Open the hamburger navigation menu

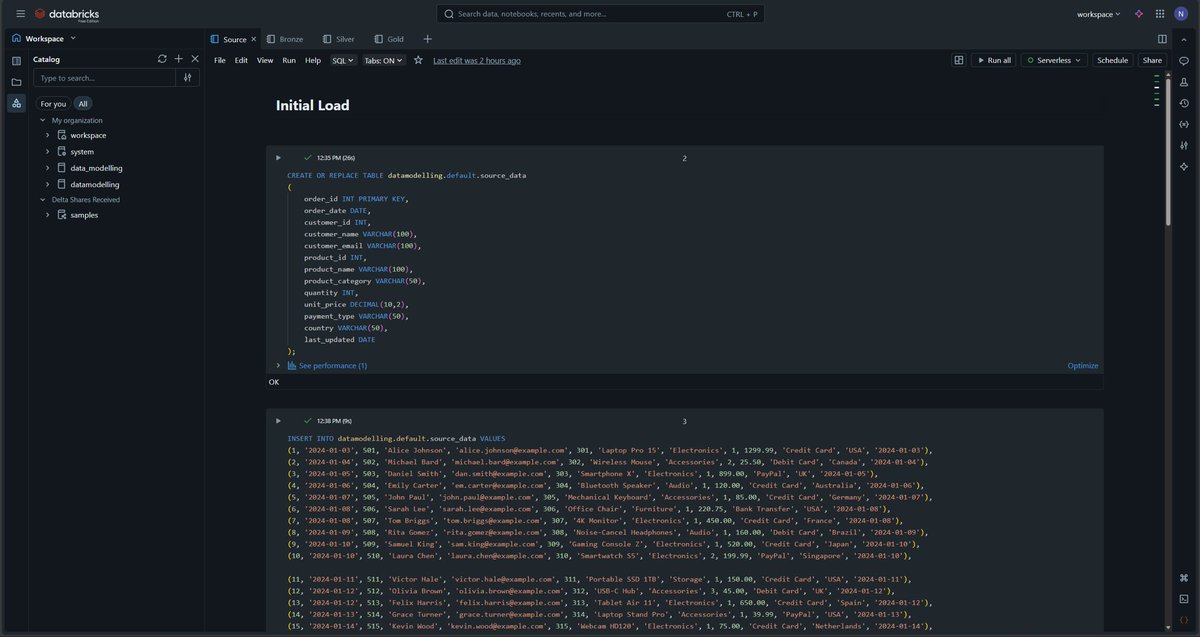click(x=20, y=14)
